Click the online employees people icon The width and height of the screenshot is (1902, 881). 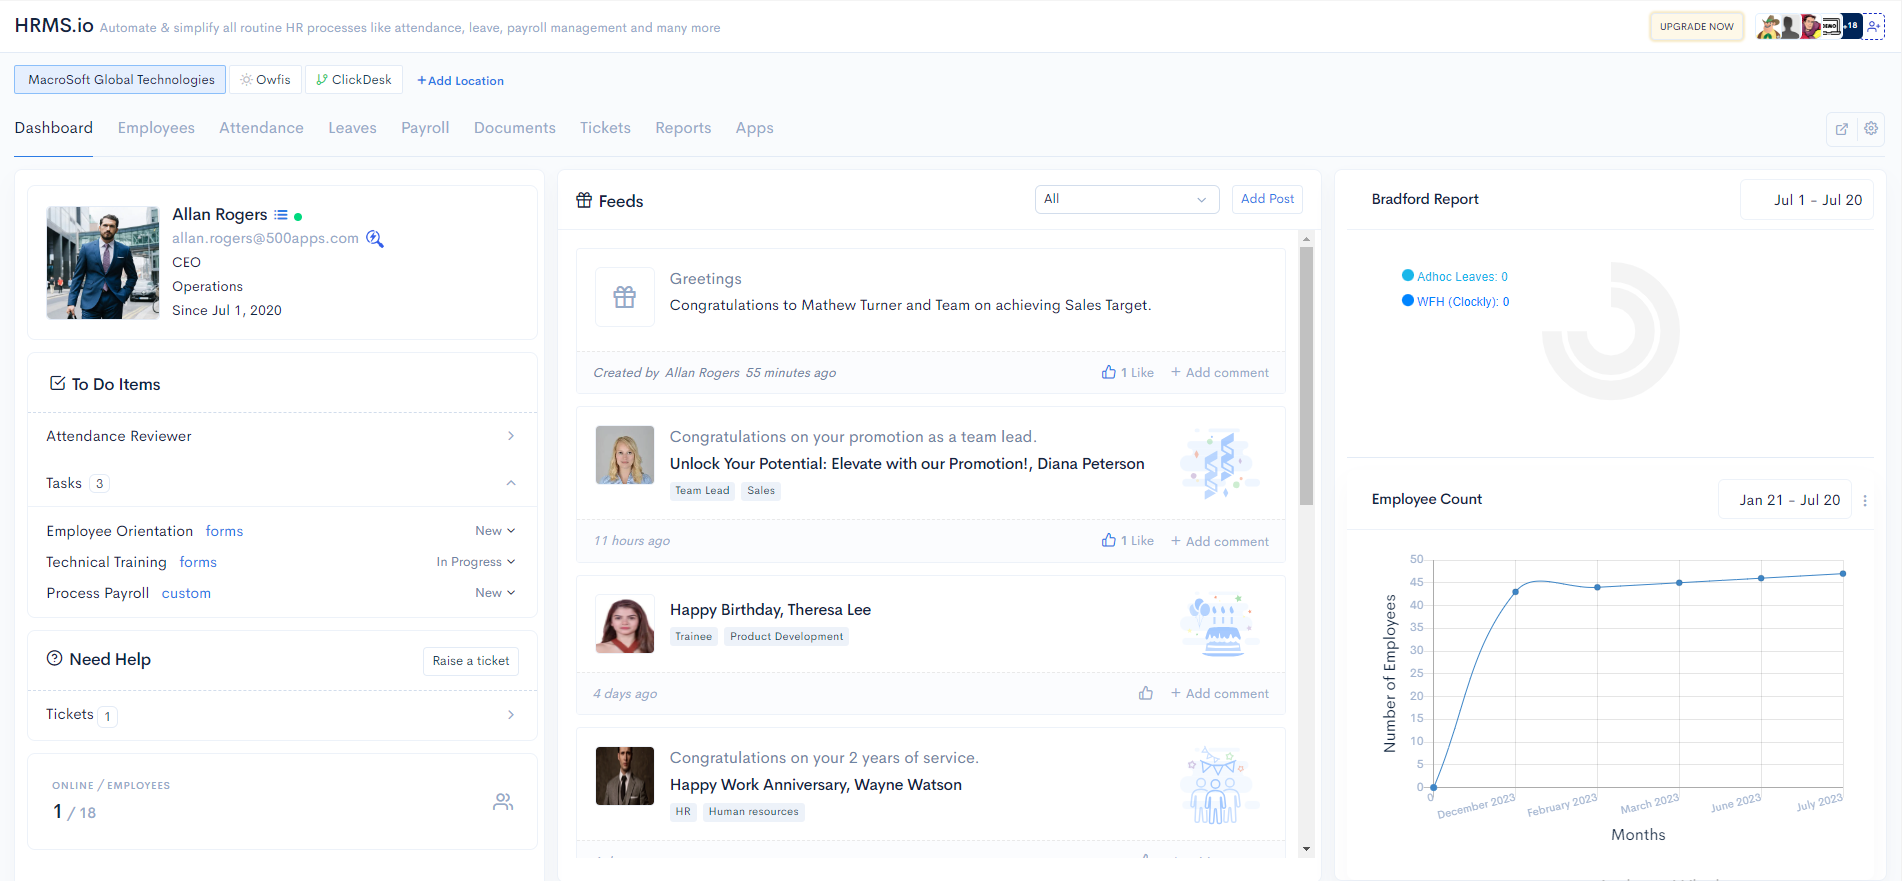503,802
